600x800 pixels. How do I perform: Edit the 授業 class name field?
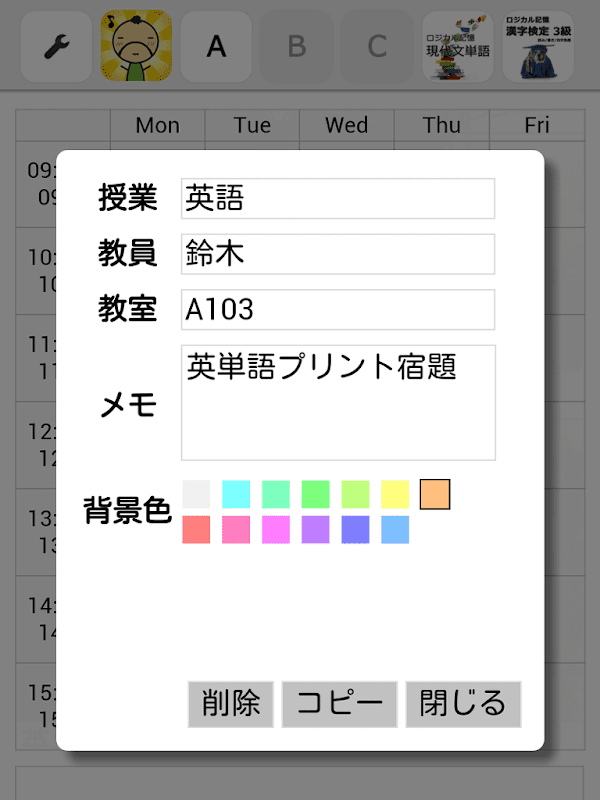coord(338,198)
